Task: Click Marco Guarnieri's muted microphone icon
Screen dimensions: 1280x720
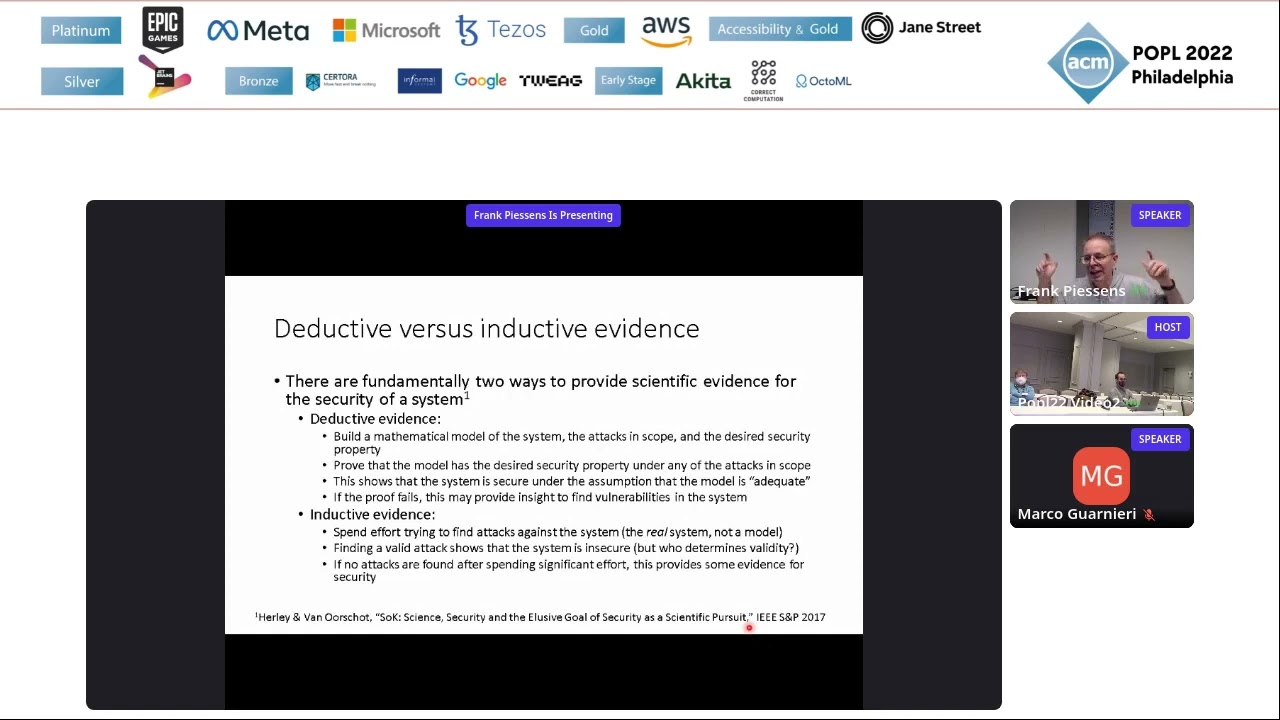Action: click(1149, 514)
